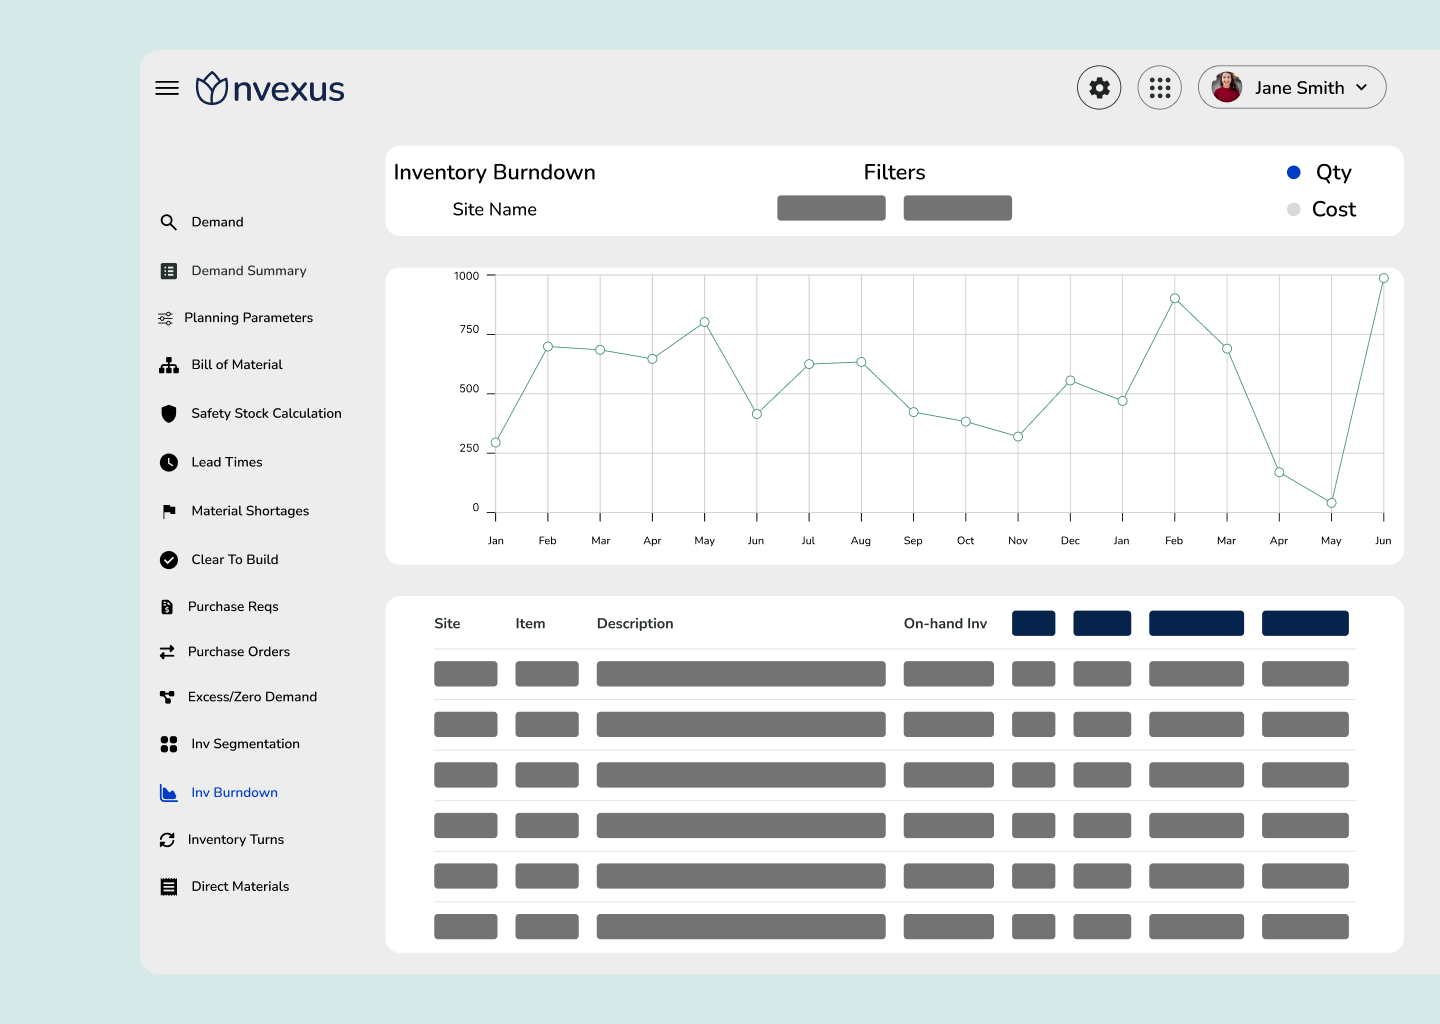Click the Purchase Reqs document icon
The width and height of the screenshot is (1440, 1024).
coord(167,607)
